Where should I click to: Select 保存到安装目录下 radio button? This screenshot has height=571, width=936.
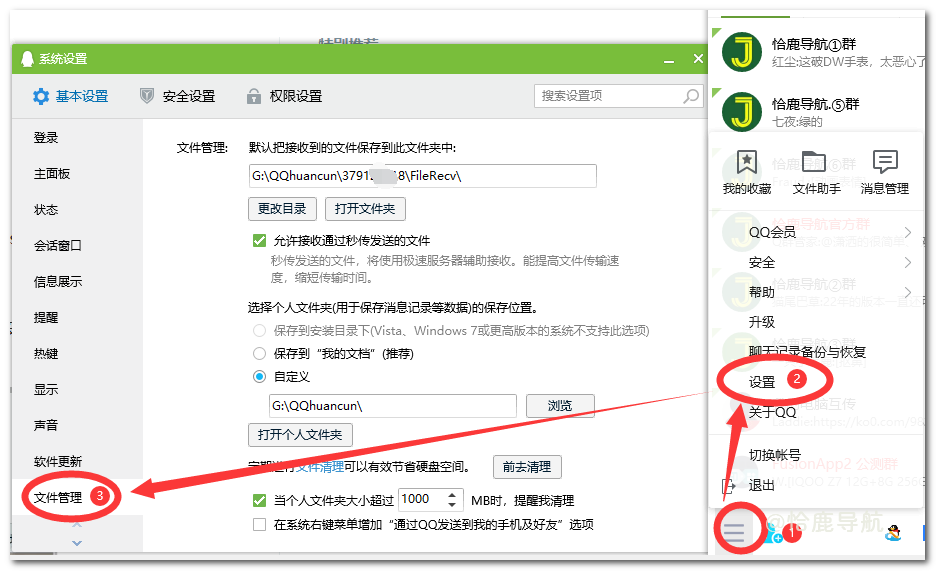coord(259,331)
